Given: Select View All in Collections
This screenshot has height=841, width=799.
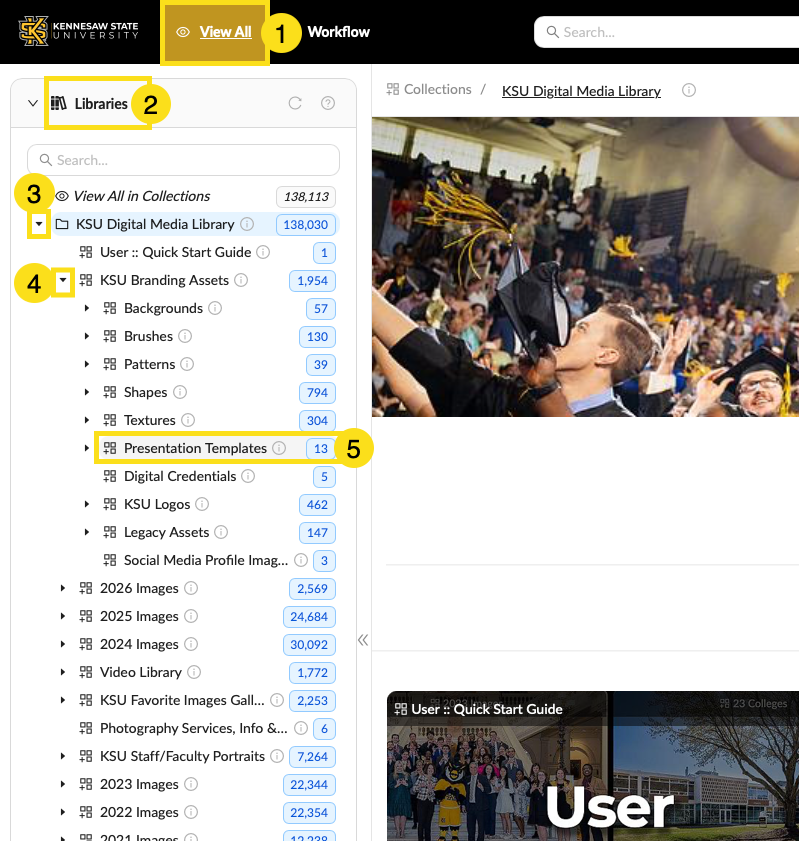Looking at the screenshot, I should coord(142,196).
